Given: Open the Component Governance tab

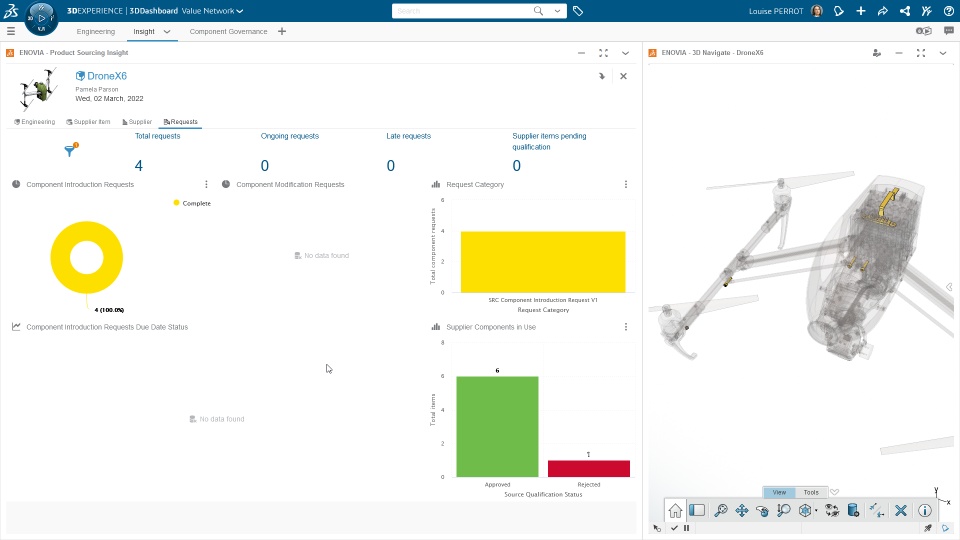Looking at the screenshot, I should [x=228, y=31].
